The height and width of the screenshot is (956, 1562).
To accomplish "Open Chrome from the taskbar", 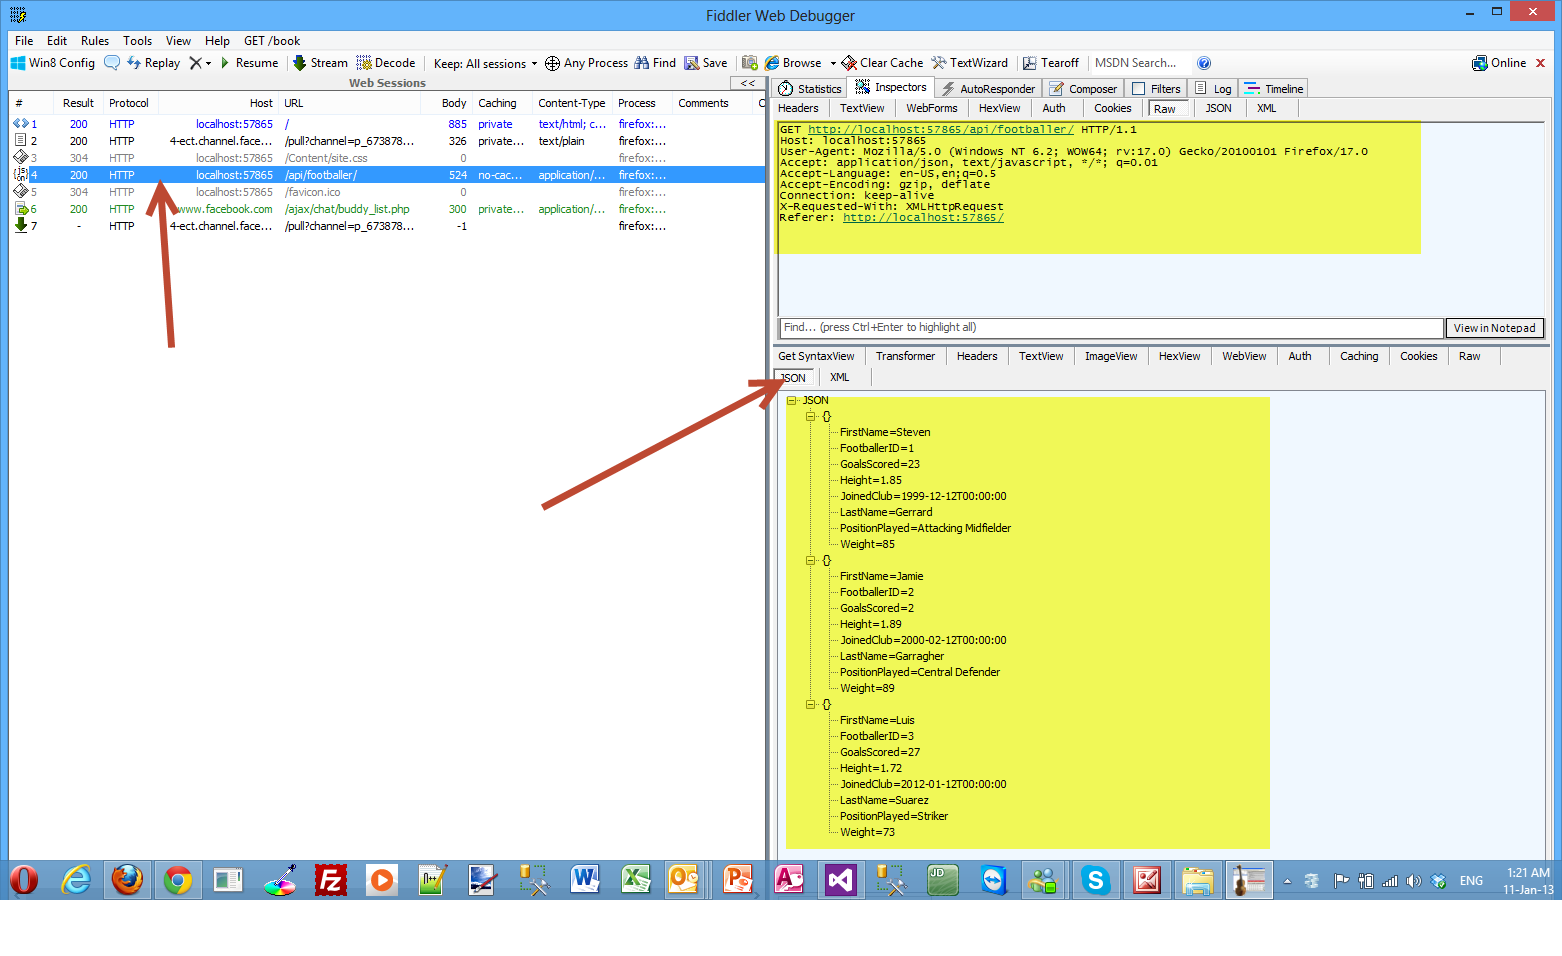I will pyautogui.click(x=178, y=880).
